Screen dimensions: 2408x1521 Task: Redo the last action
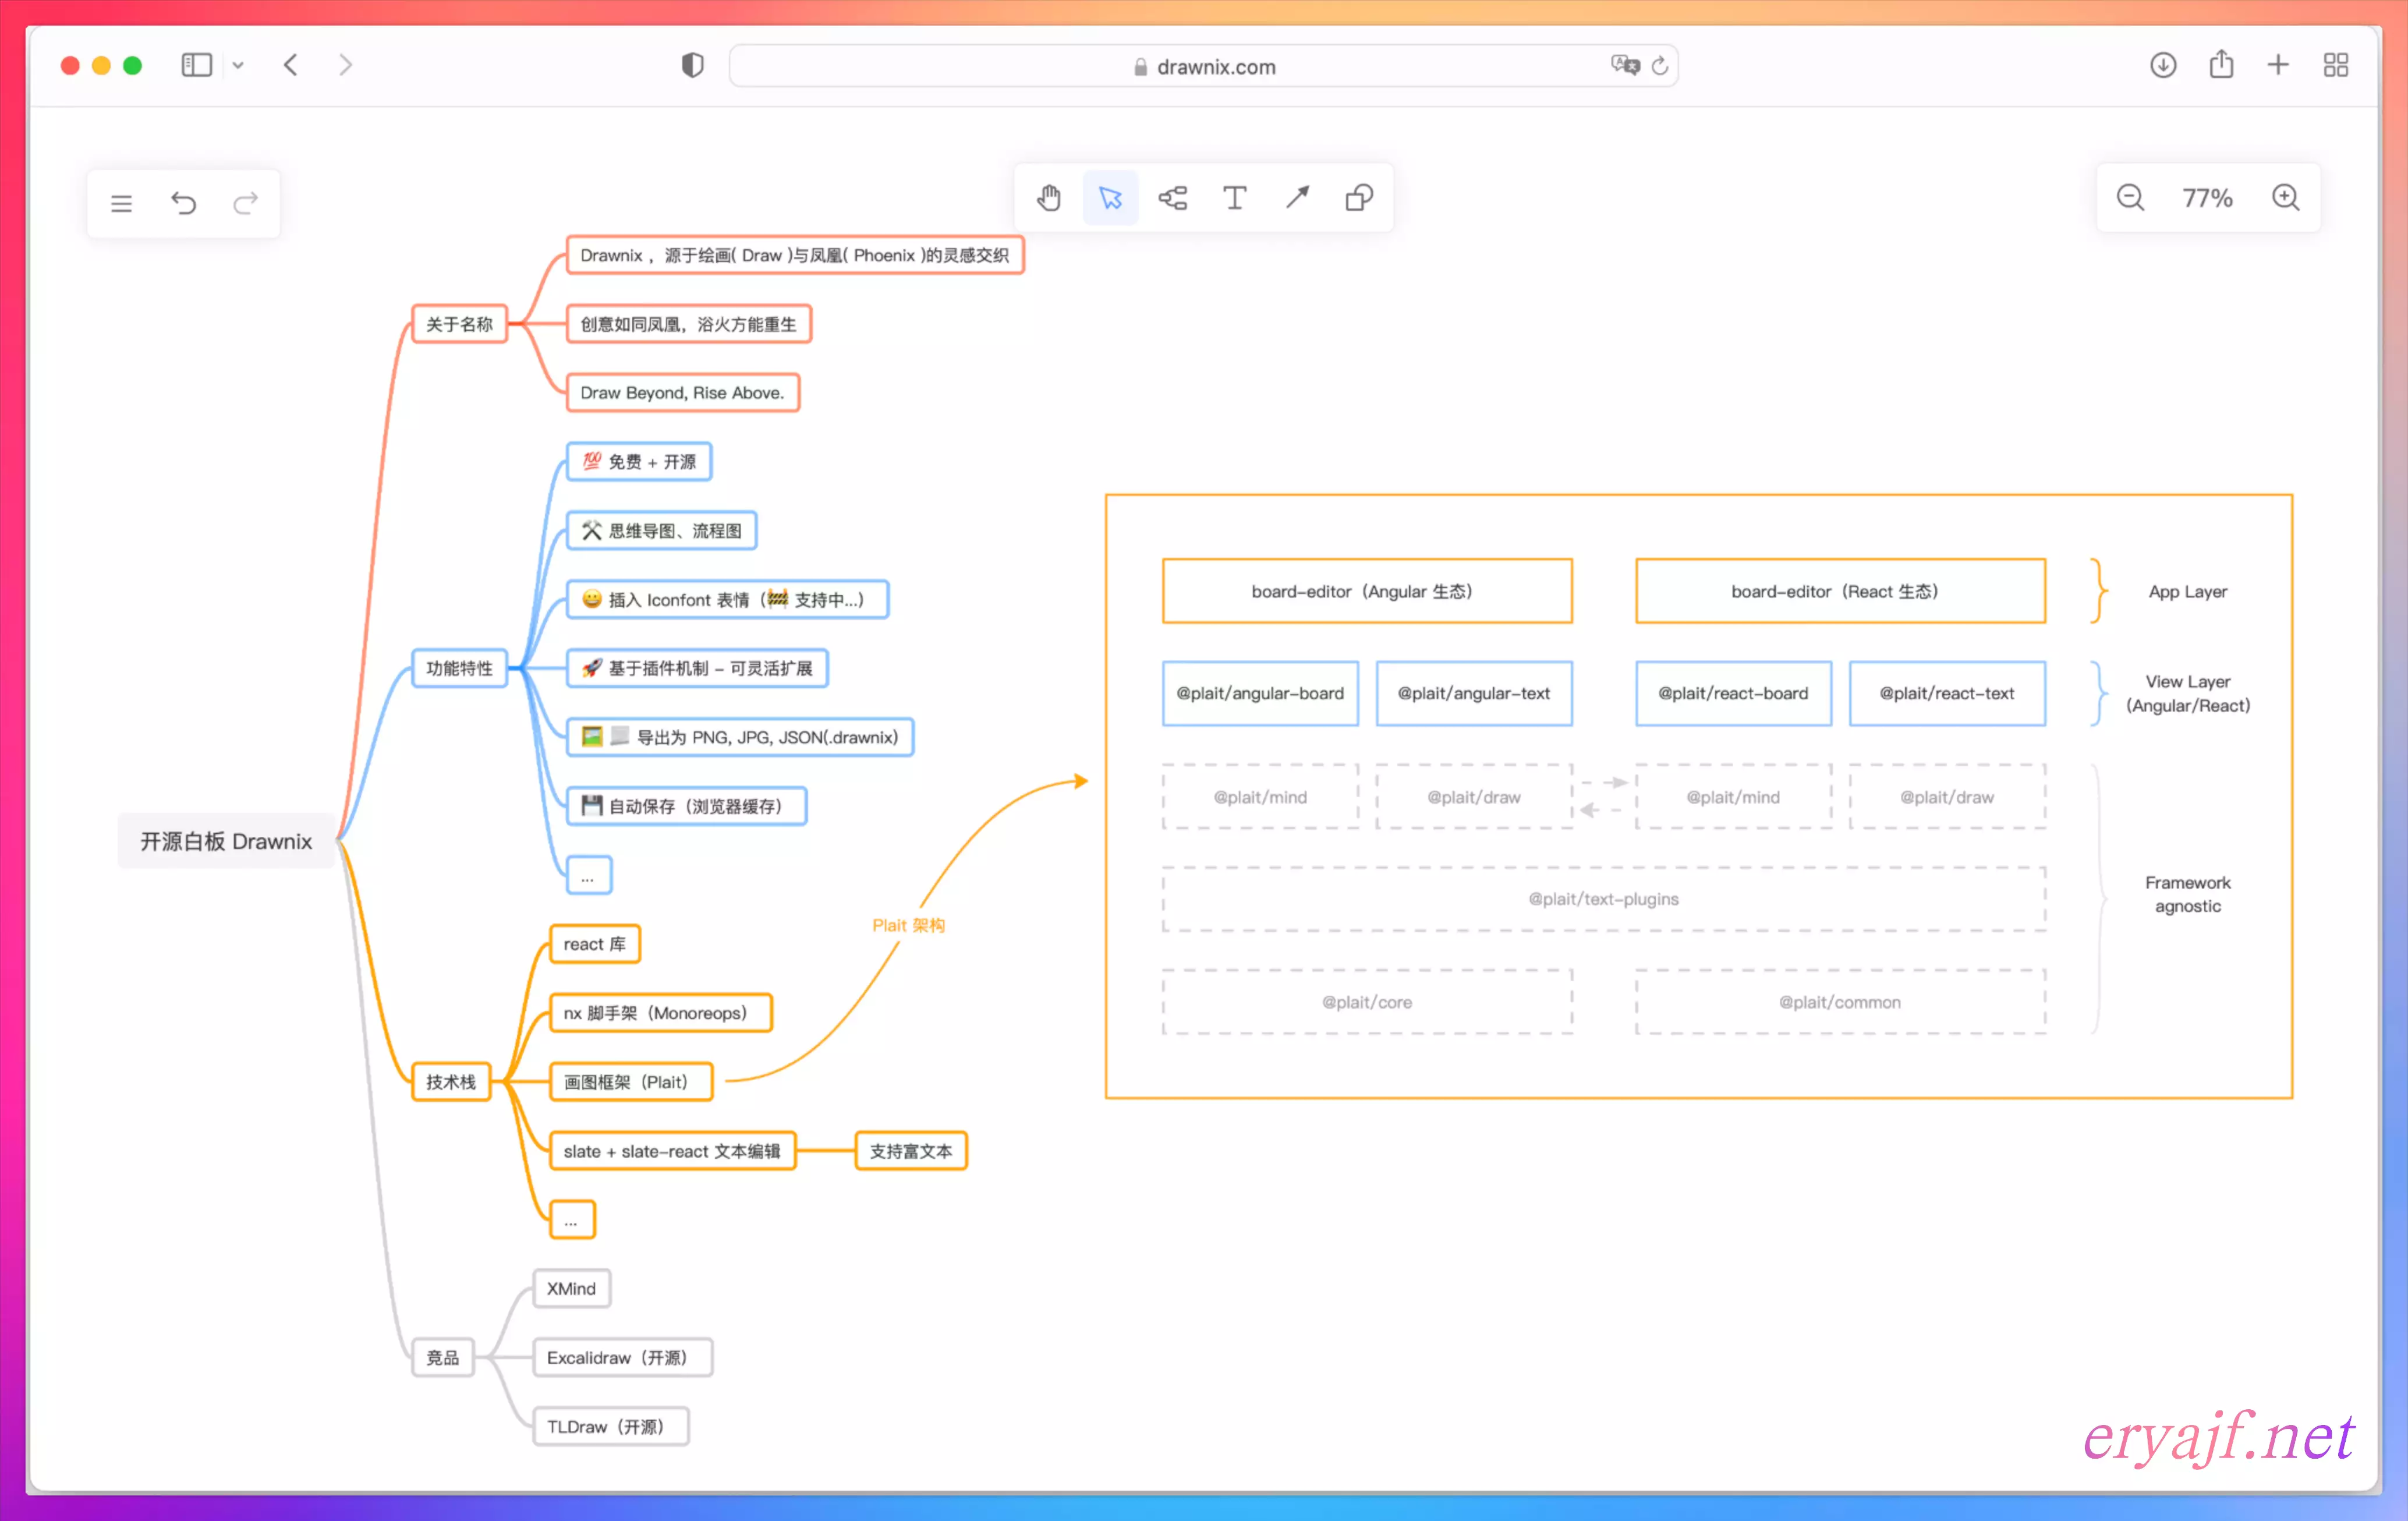pos(245,204)
